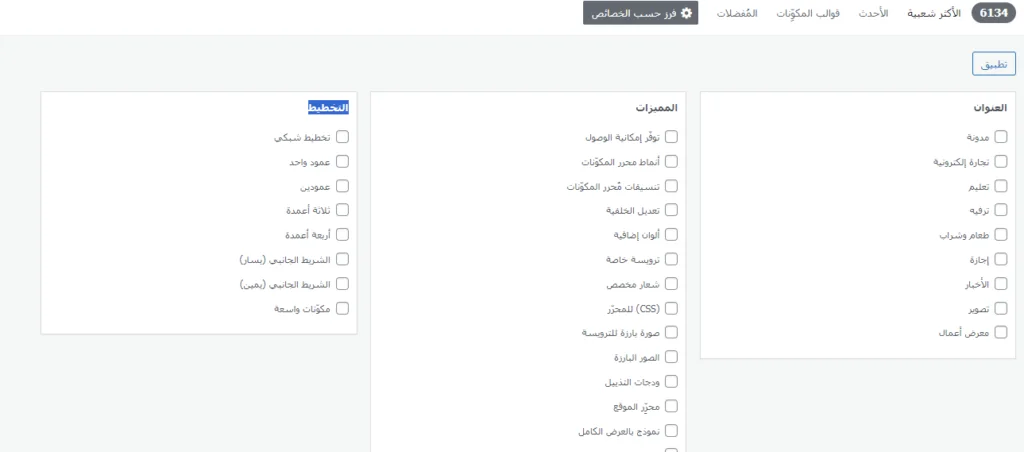The width and height of the screenshot is (1024, 452).
Task: Enable the توفّر إمكانية الوصول checkbox
Action: 671,137
